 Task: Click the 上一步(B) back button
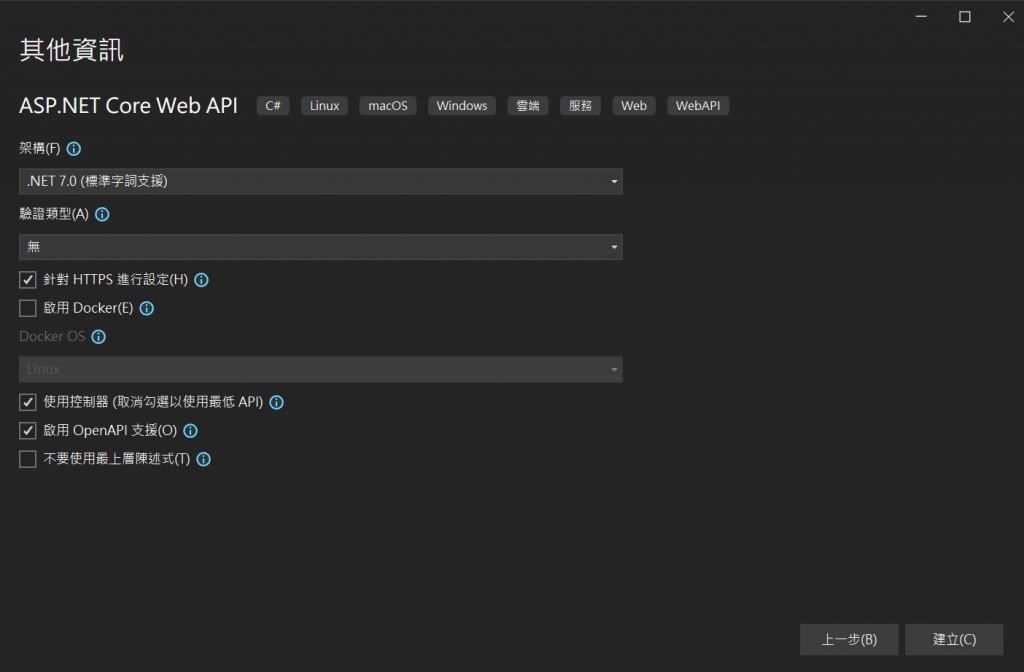[x=849, y=639]
